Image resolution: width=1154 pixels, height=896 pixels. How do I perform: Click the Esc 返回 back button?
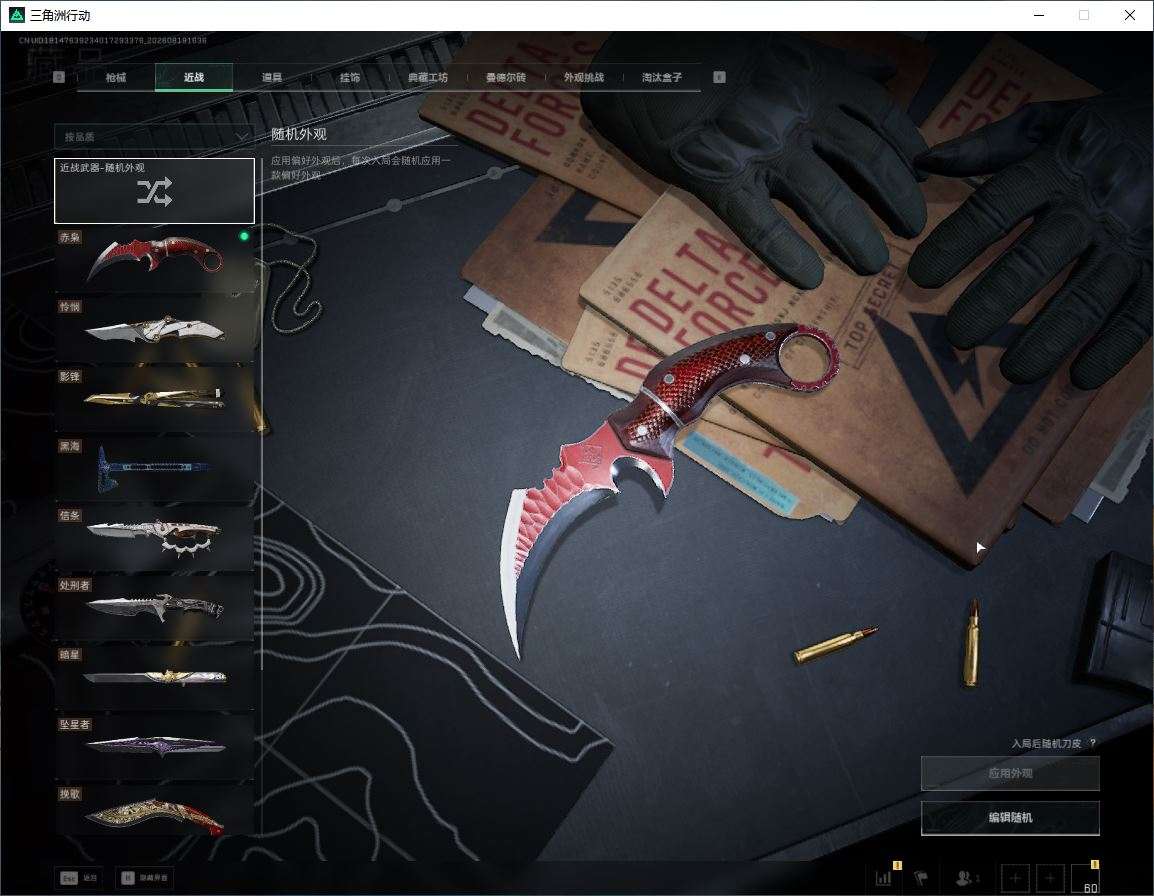click(79, 878)
